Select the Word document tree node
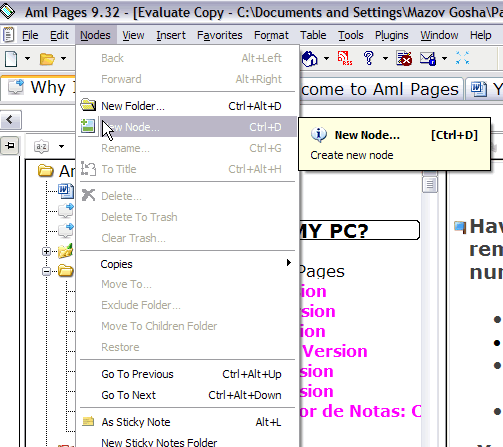The image size is (503, 447). (x=66, y=191)
